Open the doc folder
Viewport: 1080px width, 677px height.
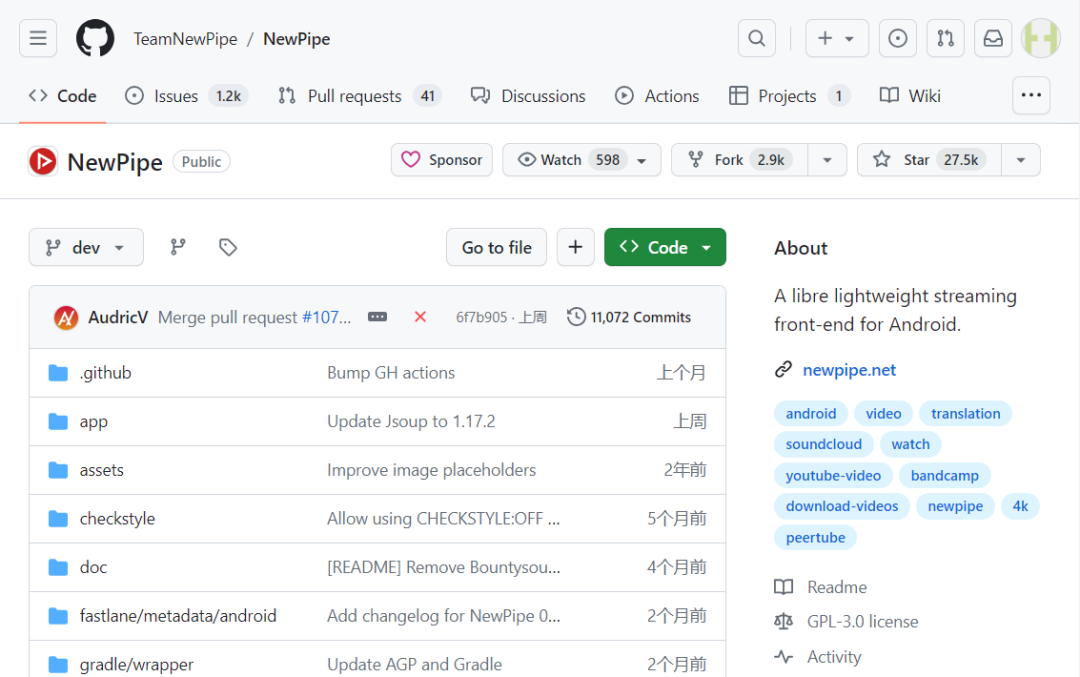tap(93, 567)
